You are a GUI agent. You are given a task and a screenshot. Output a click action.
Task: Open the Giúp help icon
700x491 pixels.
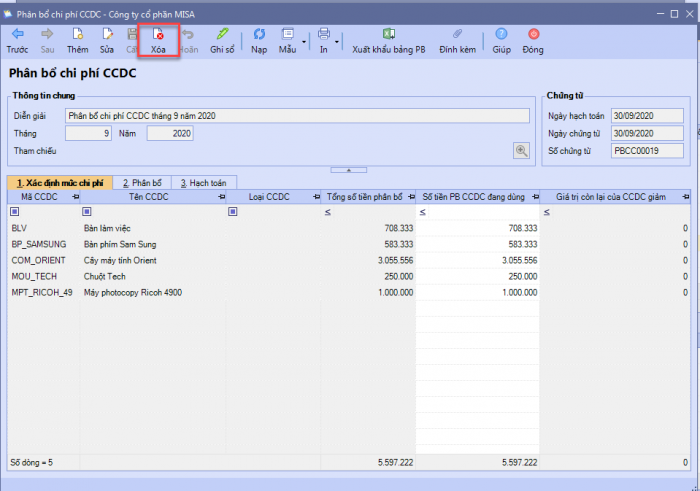point(501,35)
